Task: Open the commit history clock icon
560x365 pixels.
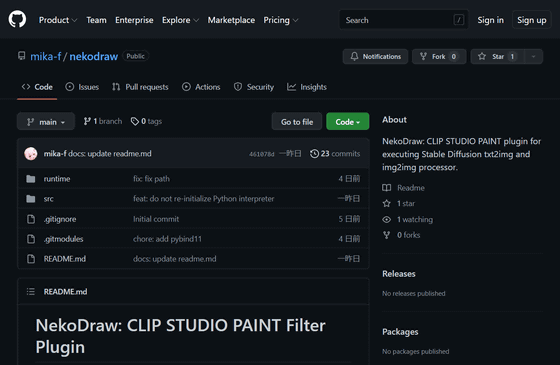Action: [314, 154]
